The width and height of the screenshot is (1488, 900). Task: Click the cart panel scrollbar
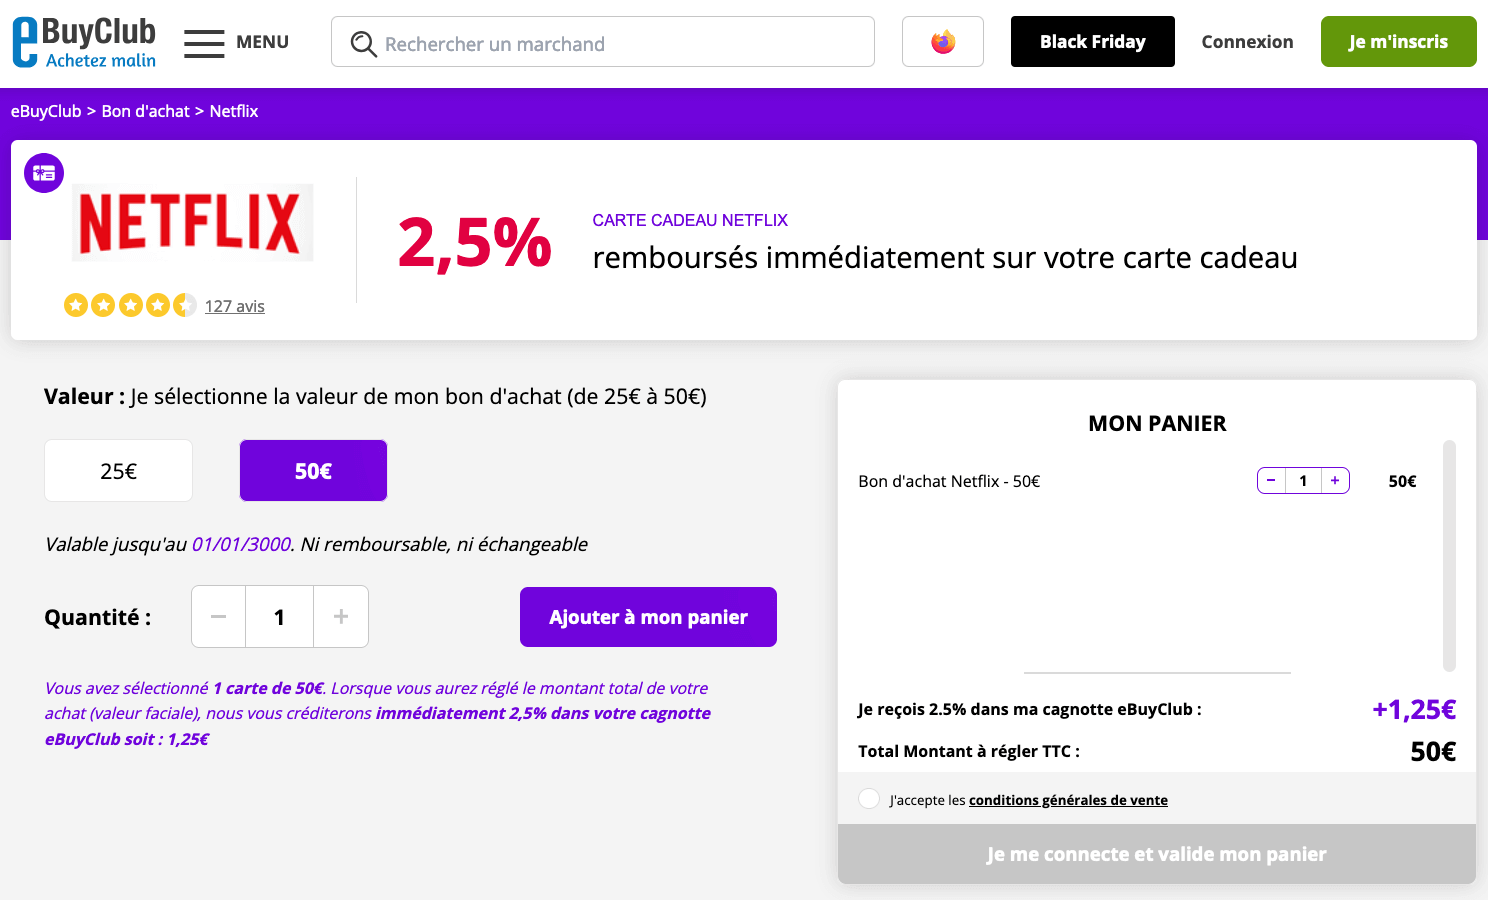1449,555
